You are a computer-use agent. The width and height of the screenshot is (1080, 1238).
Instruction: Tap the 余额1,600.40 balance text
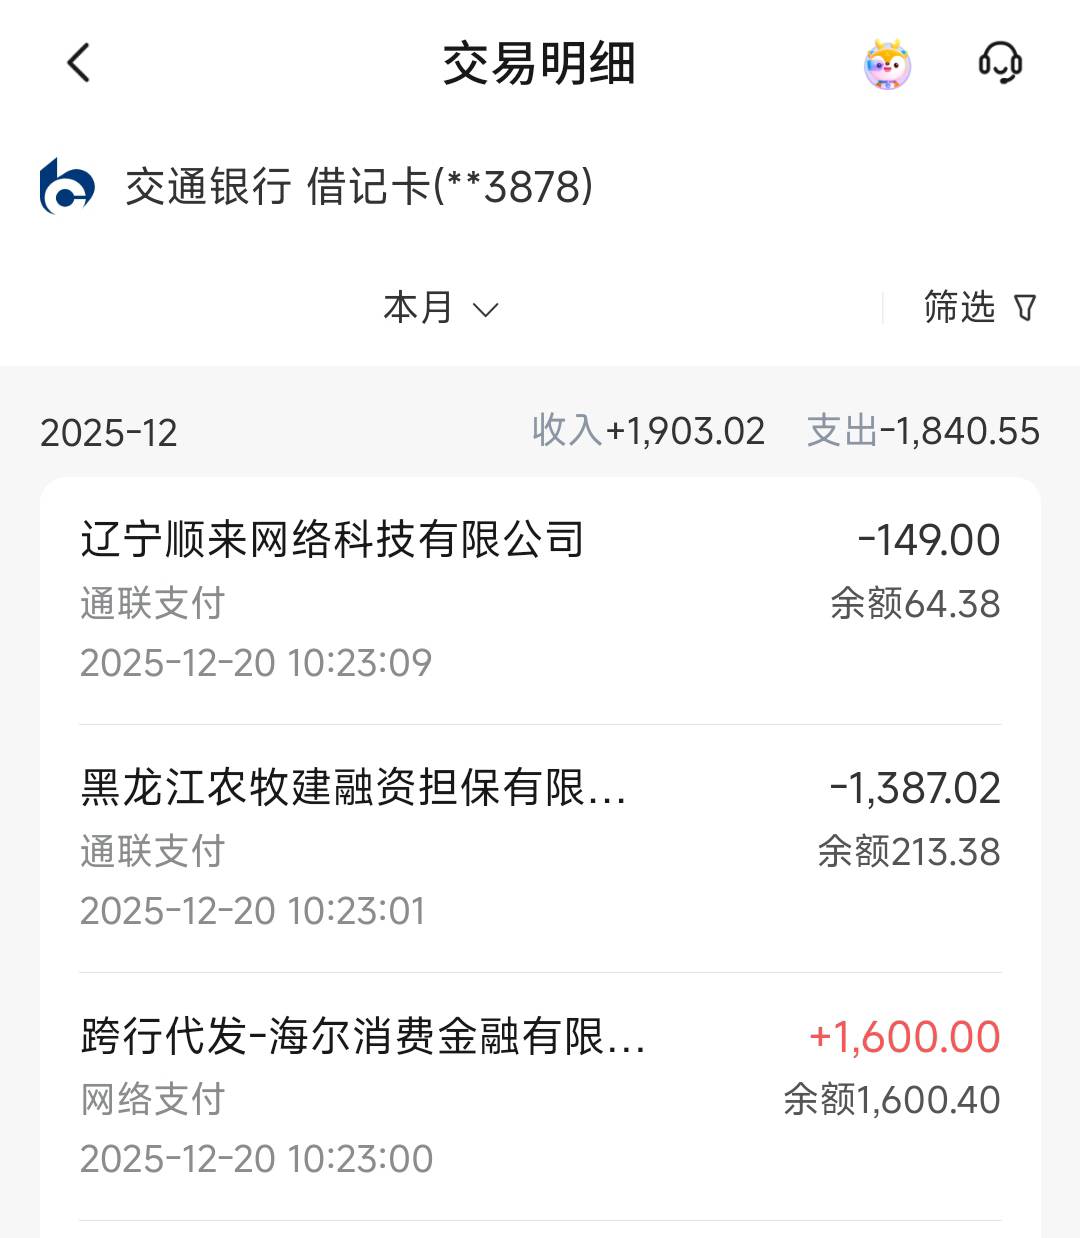[x=891, y=1100]
